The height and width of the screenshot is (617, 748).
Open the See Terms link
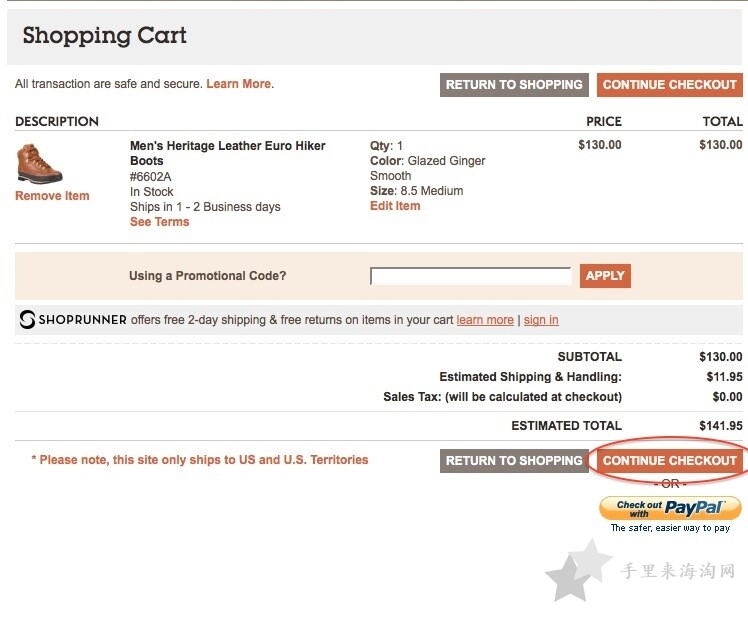click(159, 222)
